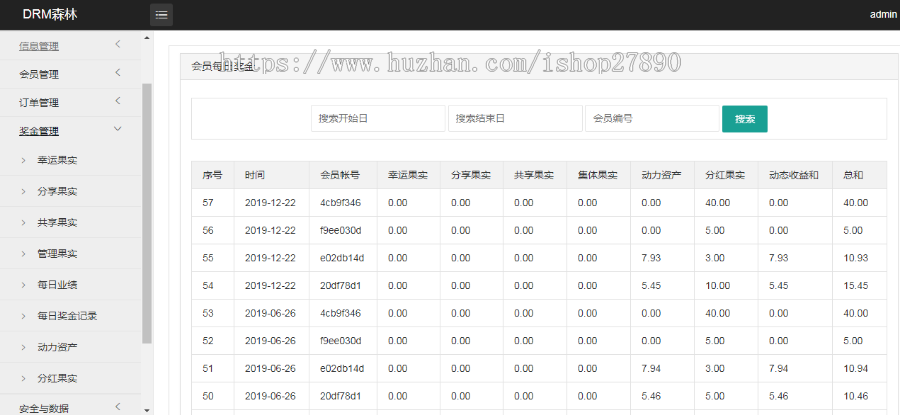Click total 10.93 in row 55
The image size is (900, 415).
point(856,258)
